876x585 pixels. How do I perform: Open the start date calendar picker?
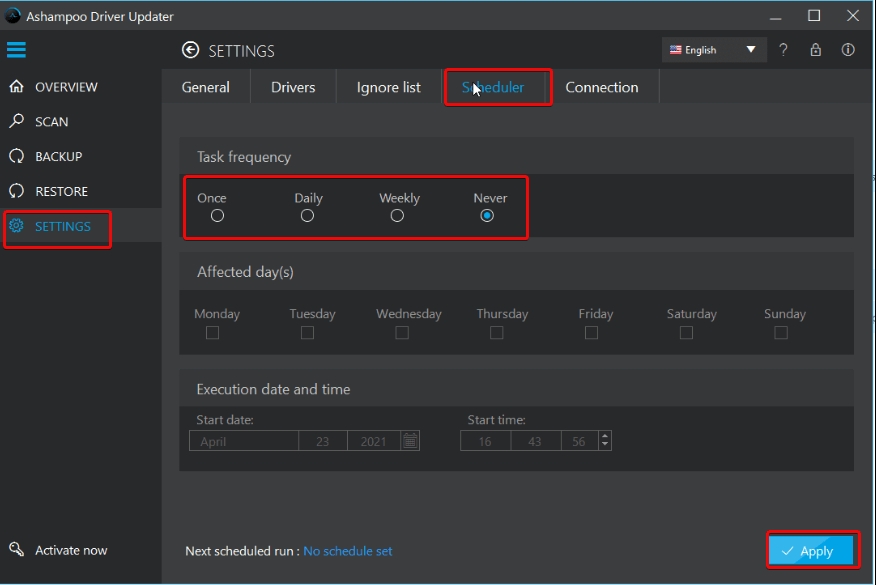(x=410, y=441)
